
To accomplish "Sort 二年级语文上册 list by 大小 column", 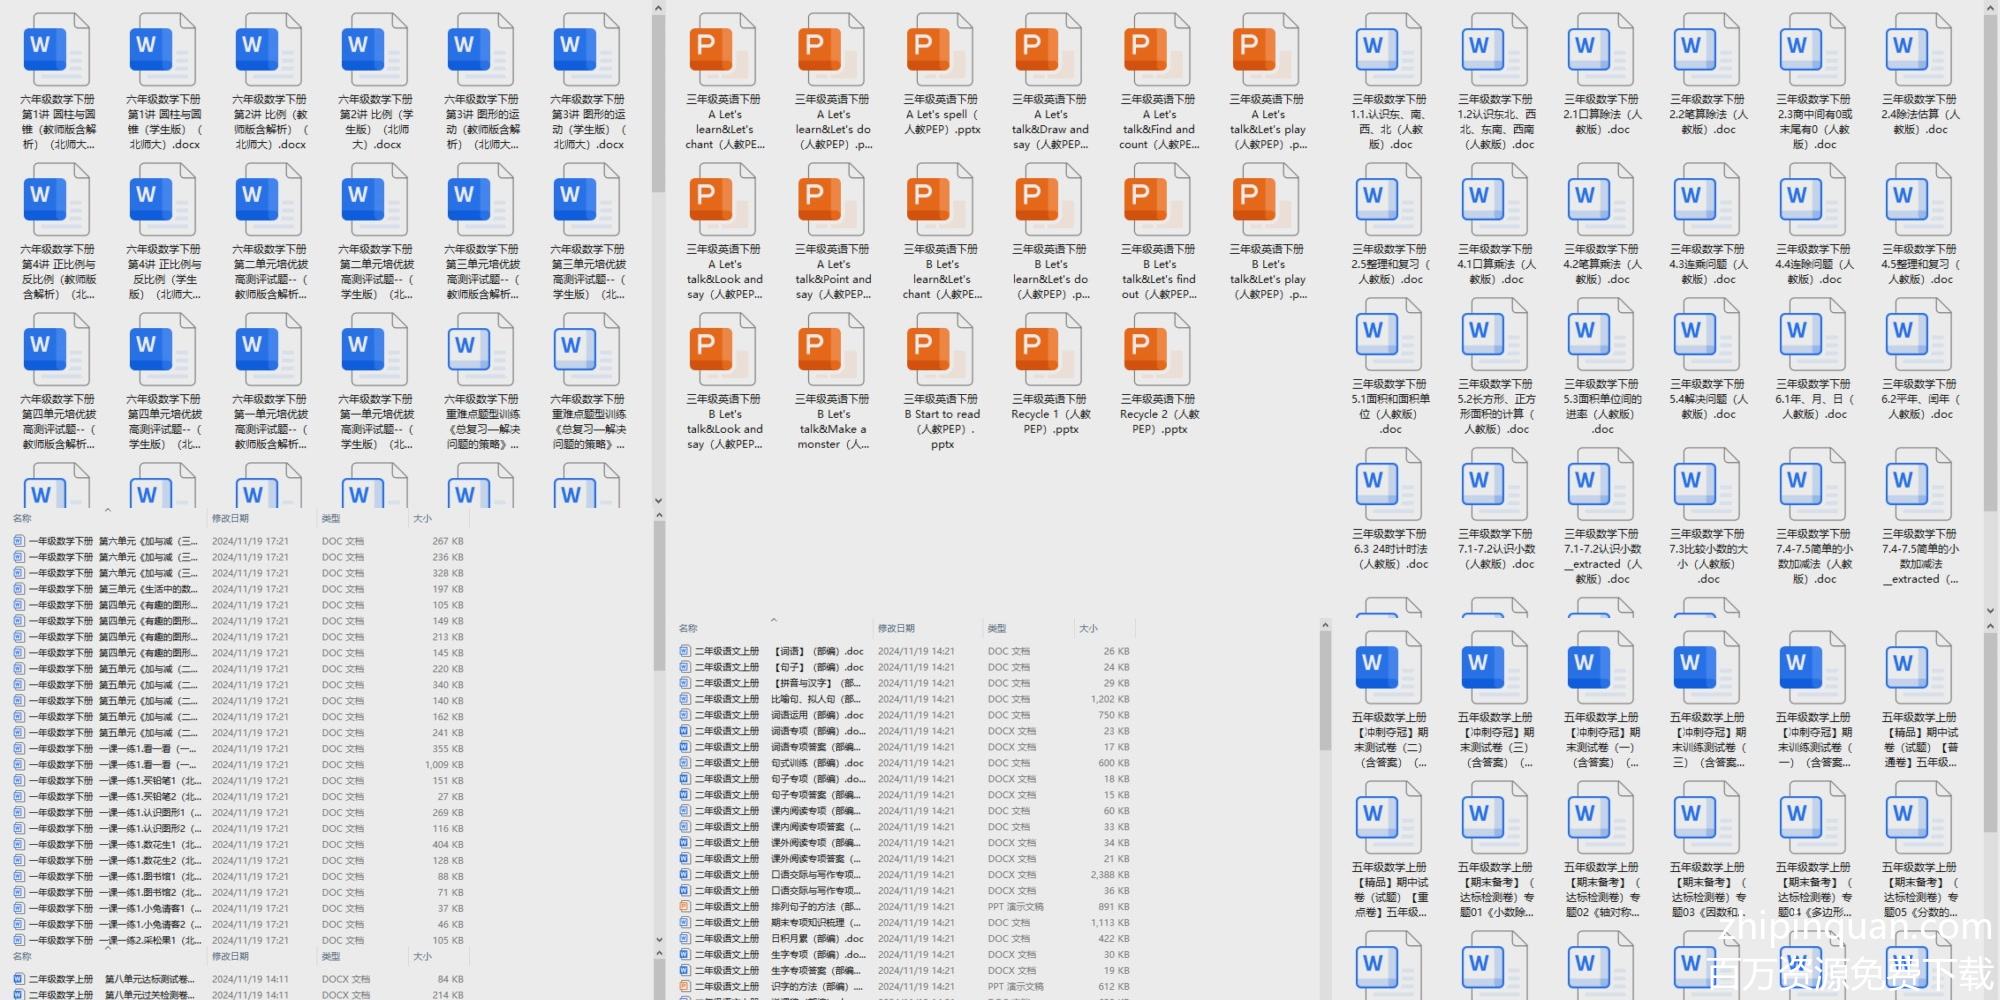I will pos(1088,628).
